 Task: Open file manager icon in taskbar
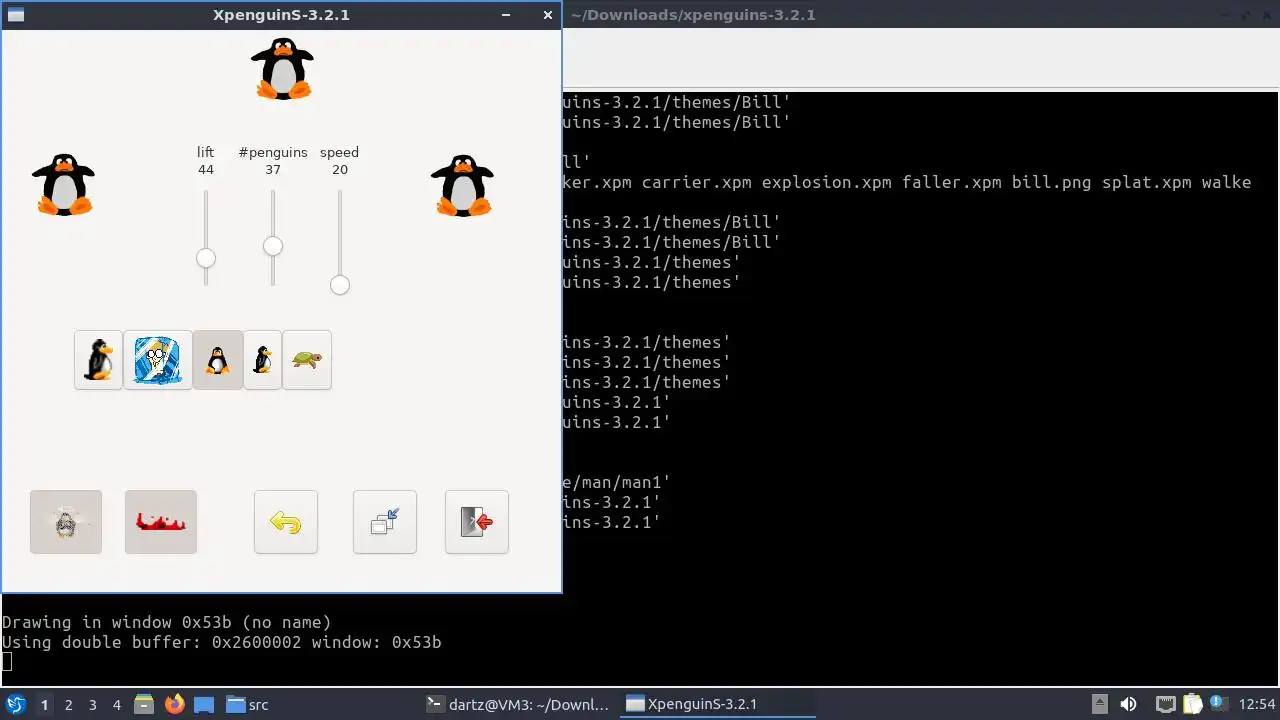coord(144,704)
